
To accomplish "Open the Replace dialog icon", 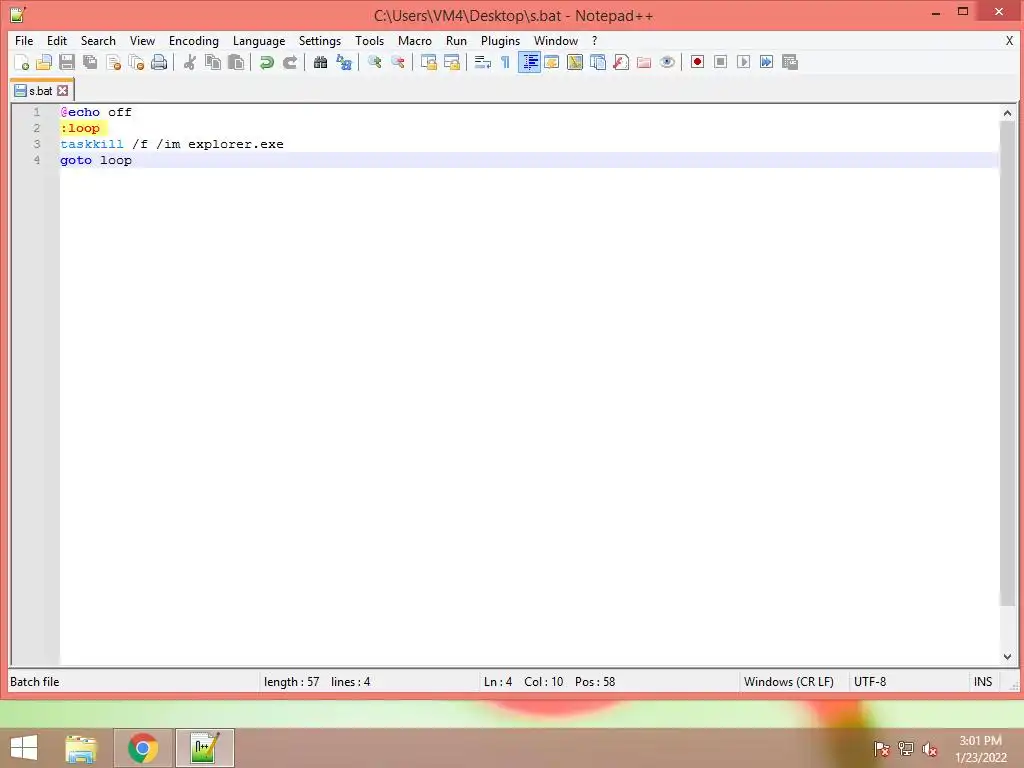I will coord(344,62).
